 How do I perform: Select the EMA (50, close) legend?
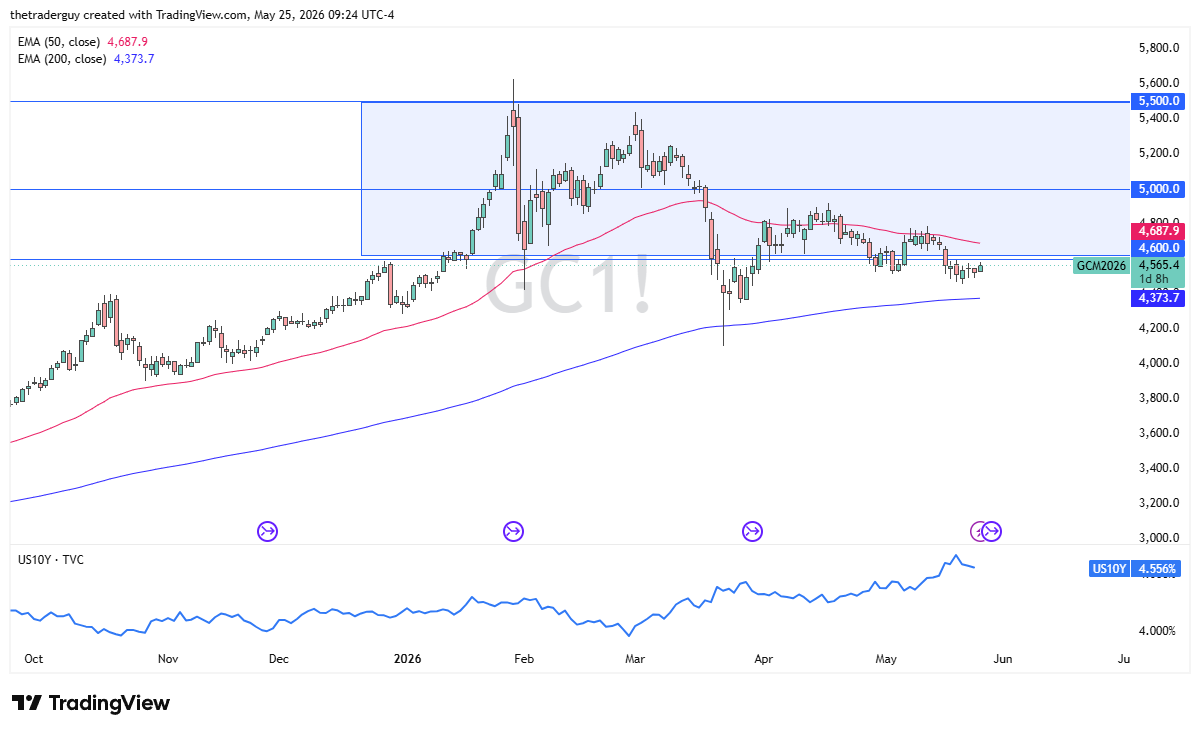(x=83, y=42)
